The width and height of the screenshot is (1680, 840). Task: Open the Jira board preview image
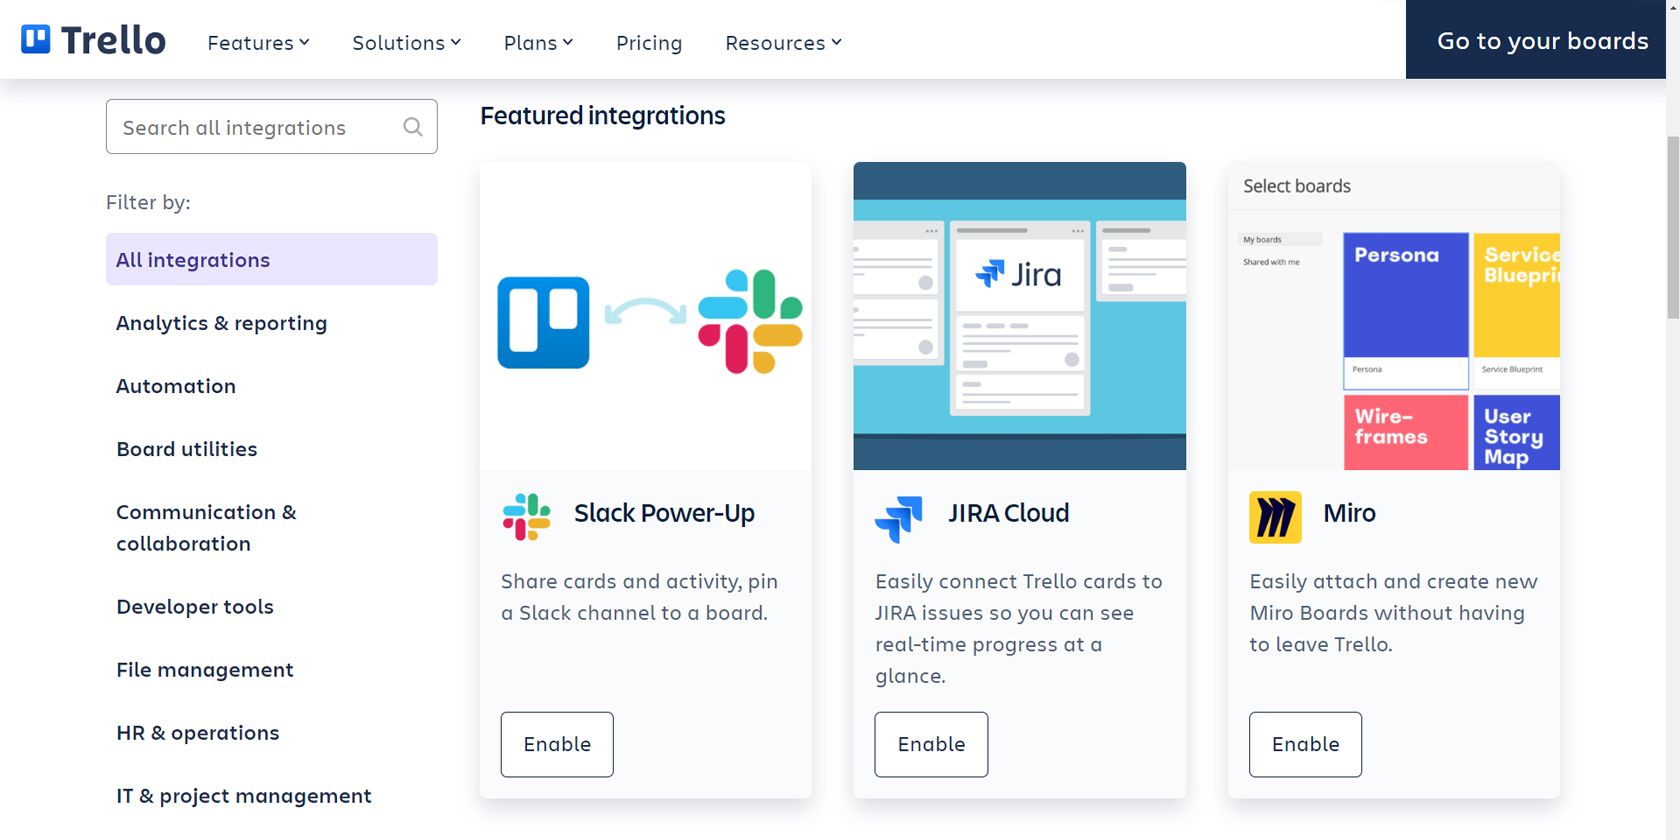point(1019,316)
